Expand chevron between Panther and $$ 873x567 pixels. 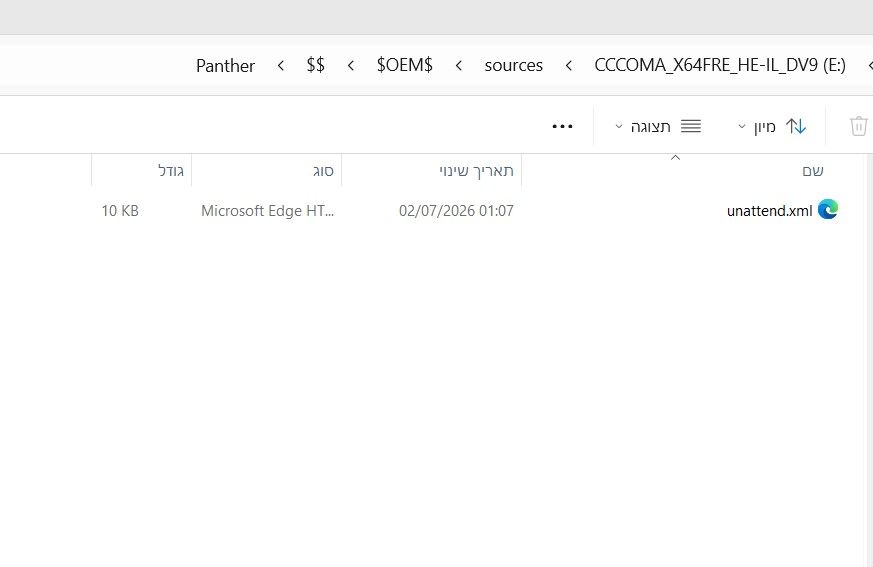point(281,66)
